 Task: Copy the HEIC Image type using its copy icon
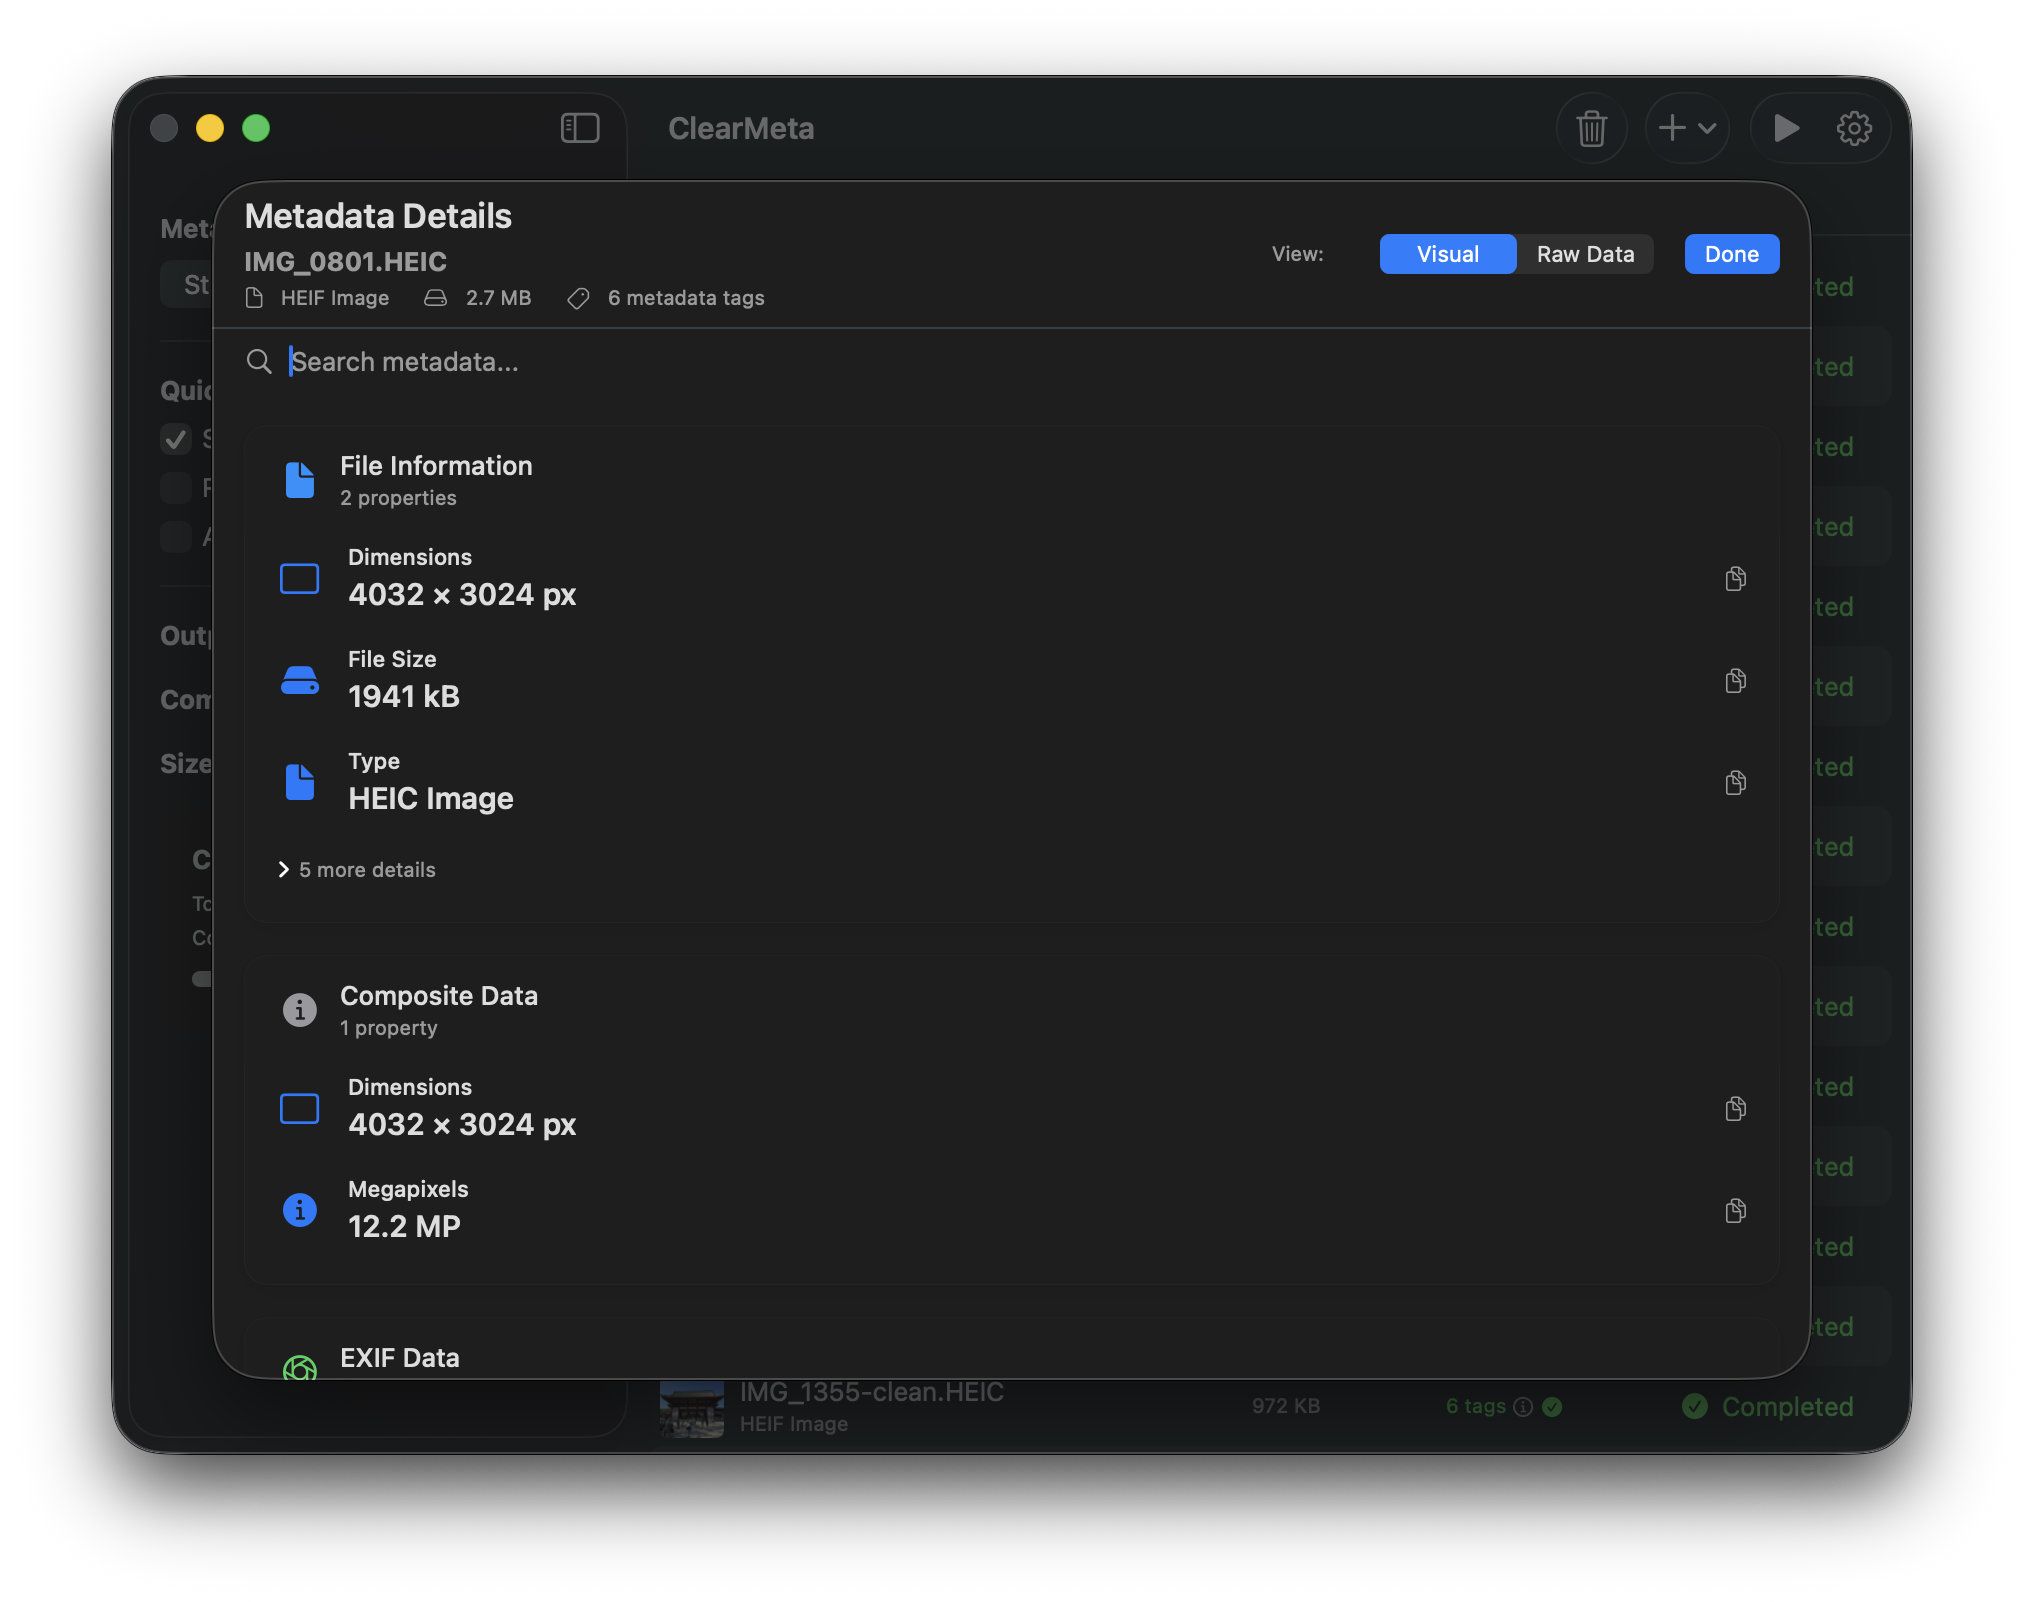[1736, 782]
